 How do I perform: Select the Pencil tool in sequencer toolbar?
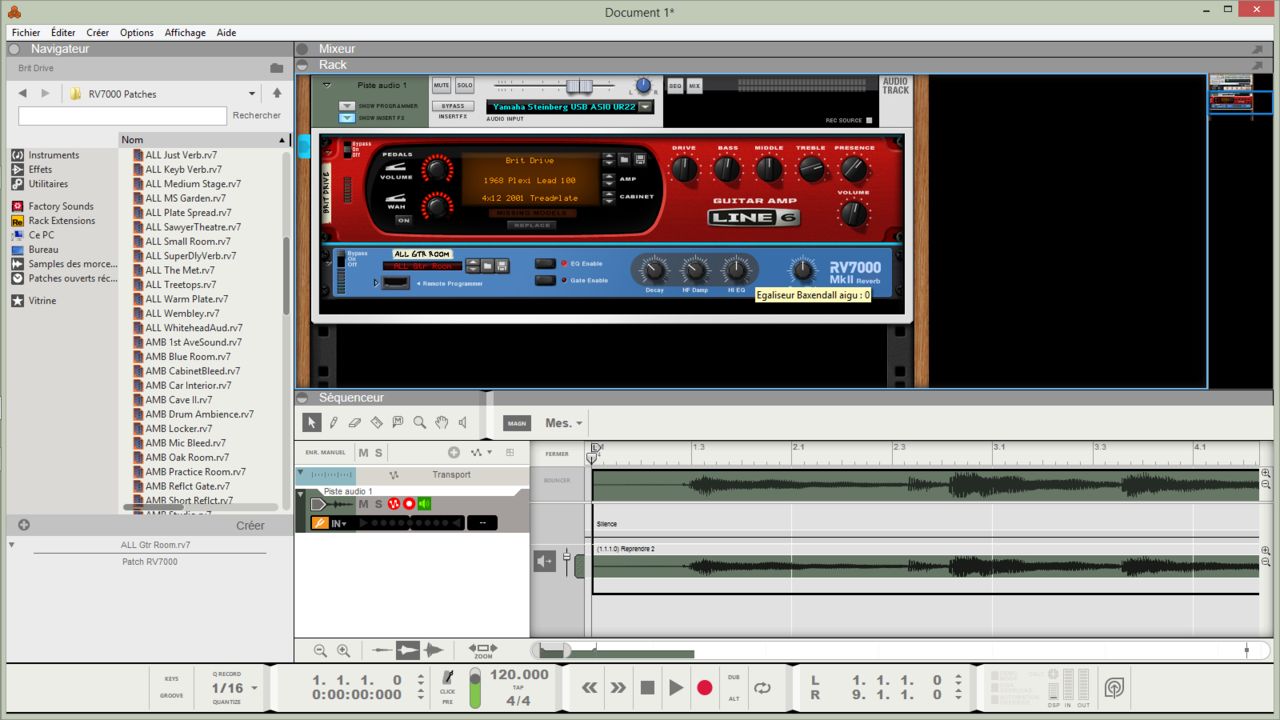tap(334, 423)
